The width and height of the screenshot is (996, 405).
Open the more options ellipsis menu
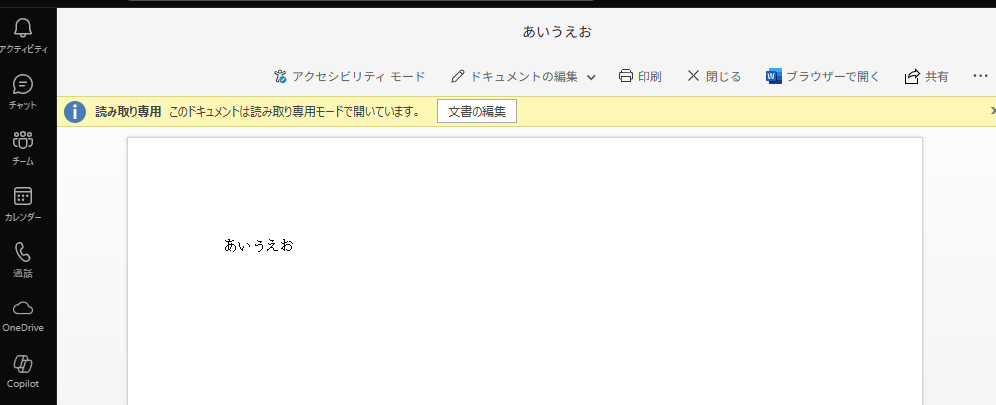click(x=980, y=76)
